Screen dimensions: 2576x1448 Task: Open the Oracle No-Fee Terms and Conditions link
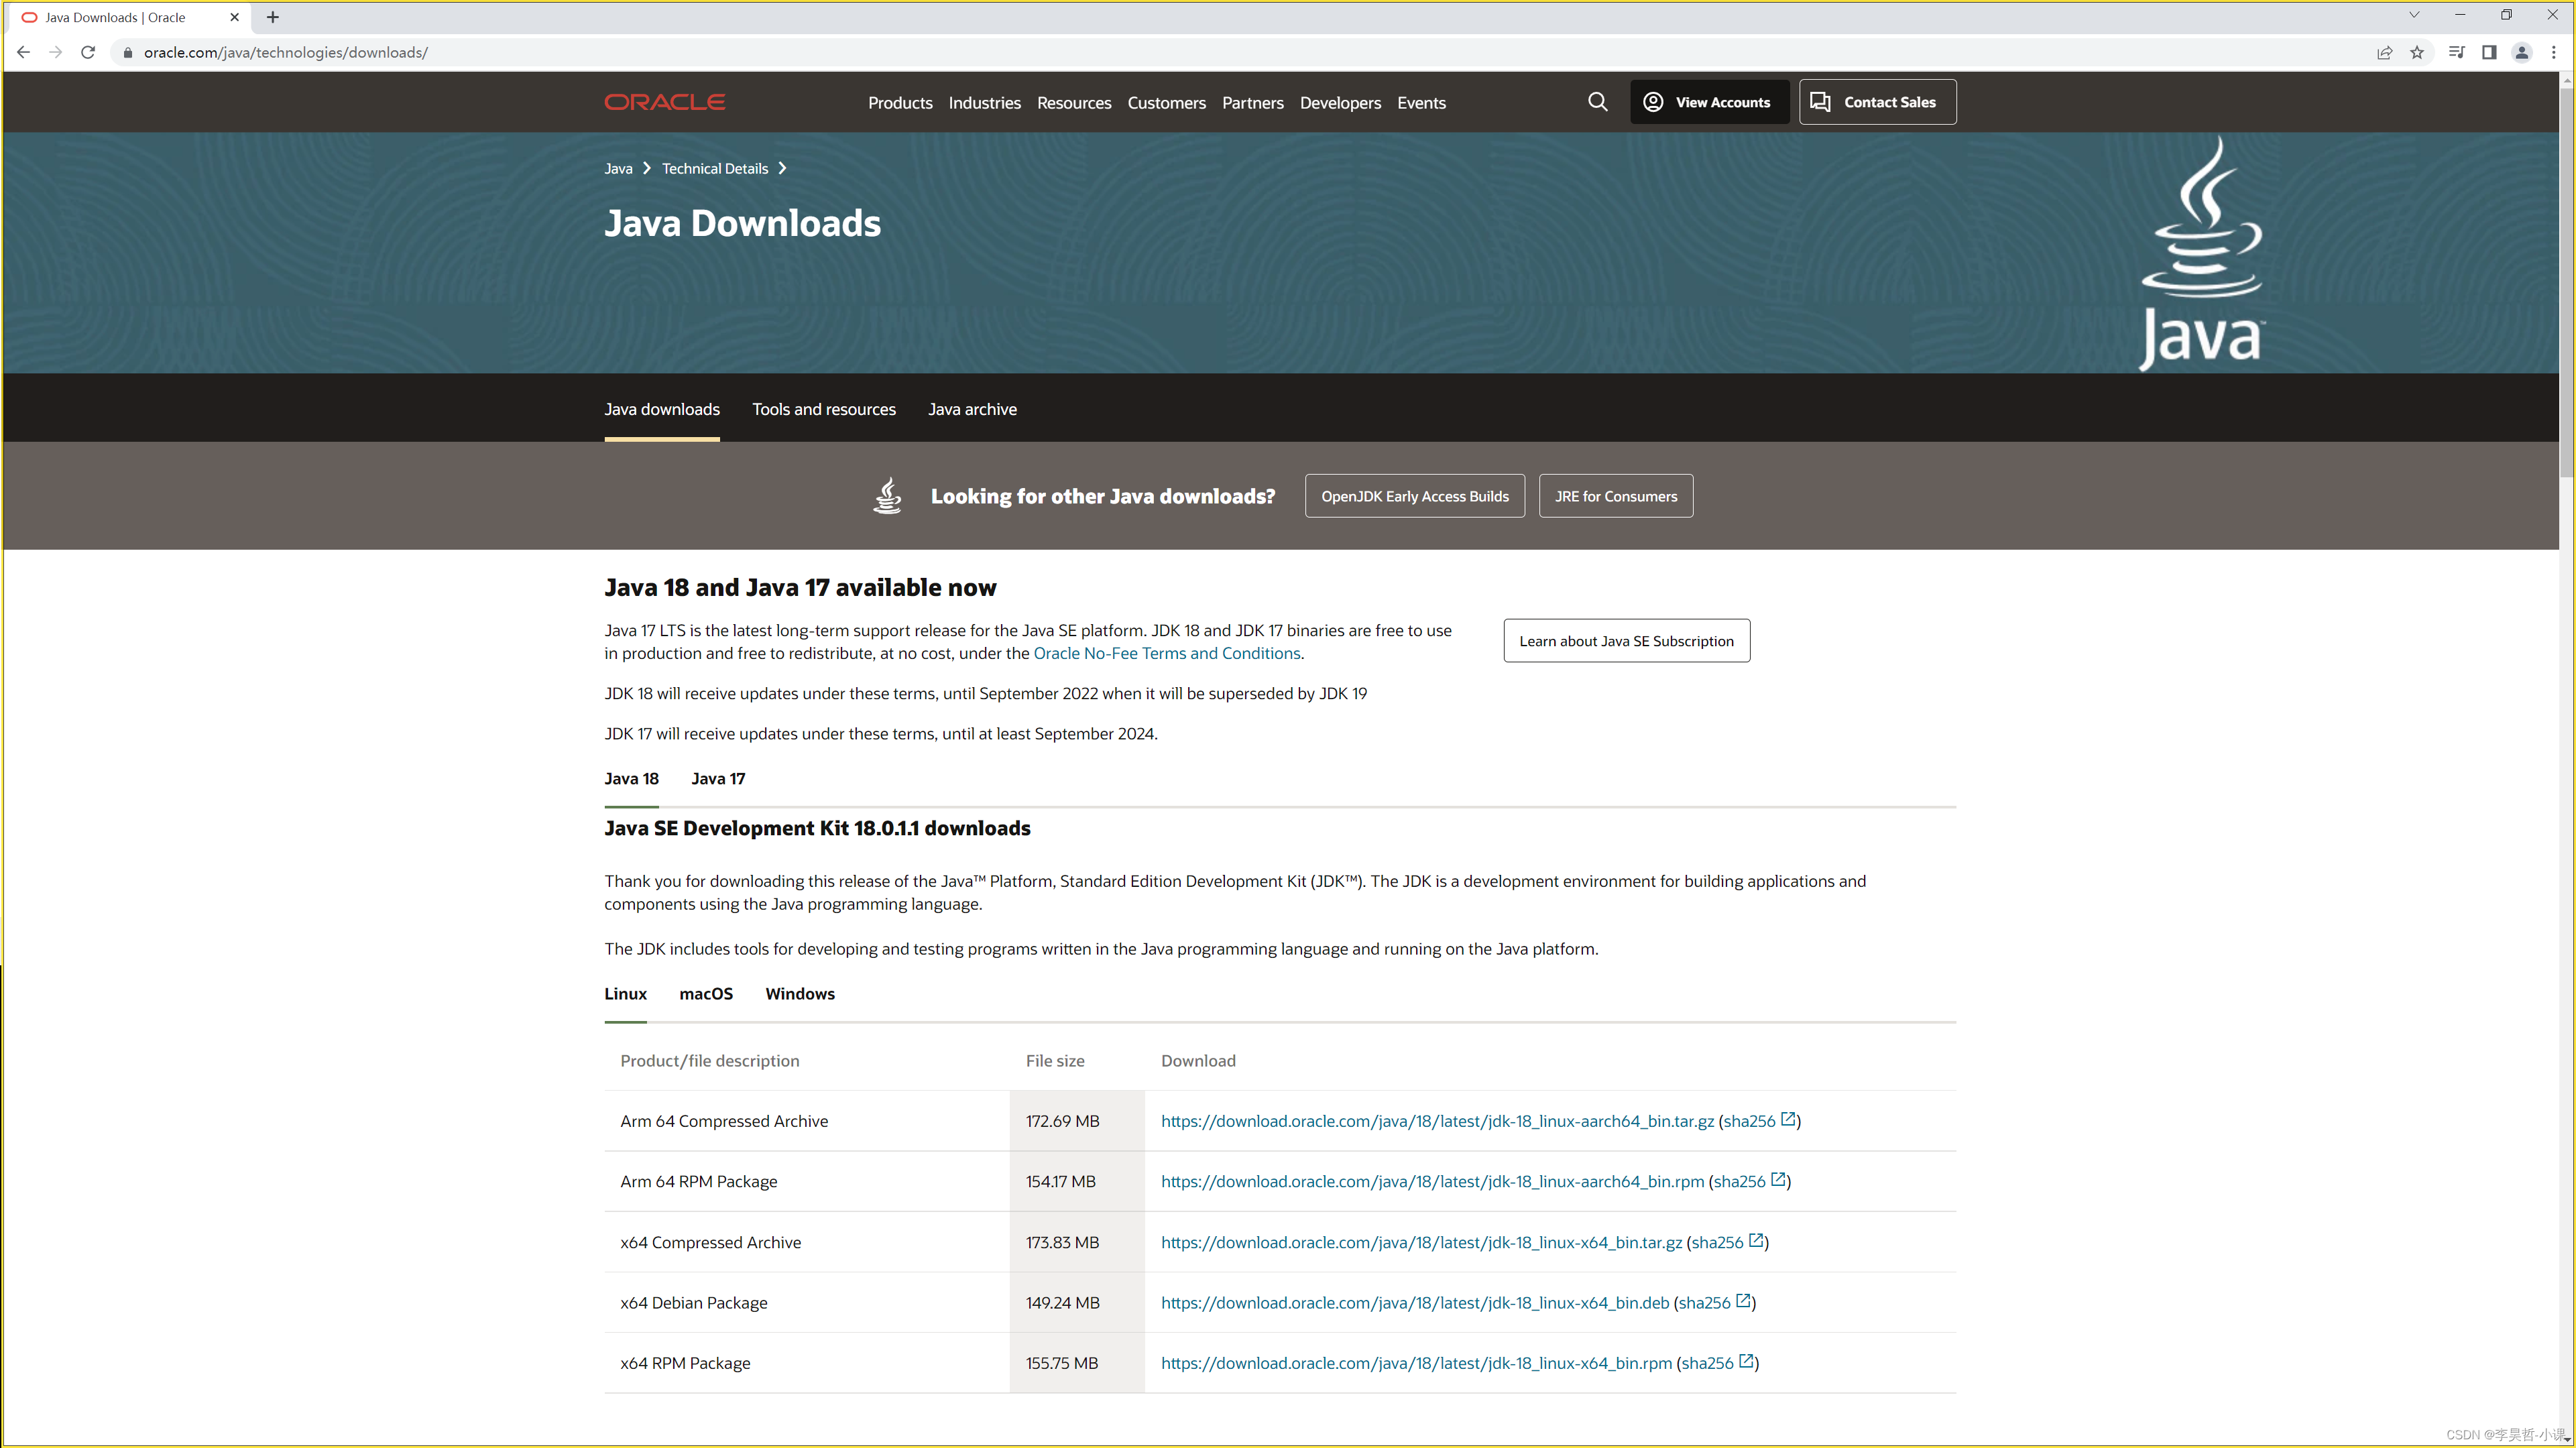click(1166, 652)
